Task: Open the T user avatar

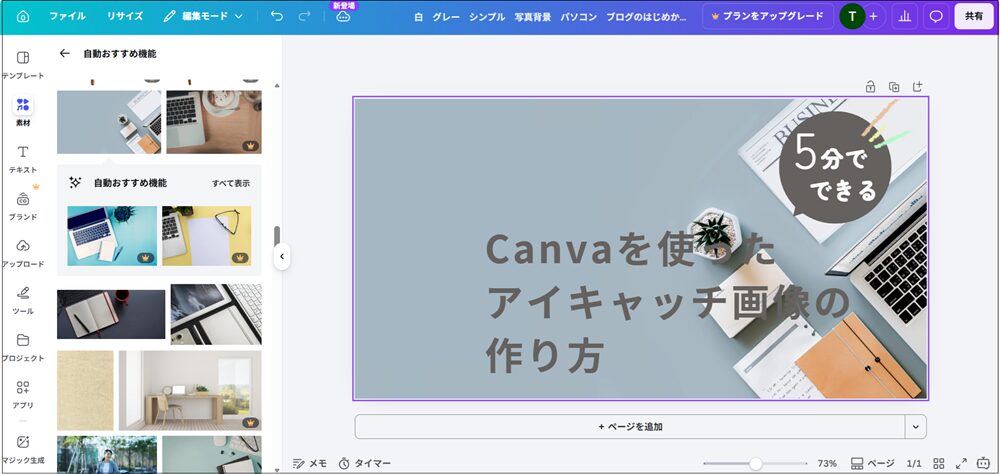Action: tap(852, 17)
